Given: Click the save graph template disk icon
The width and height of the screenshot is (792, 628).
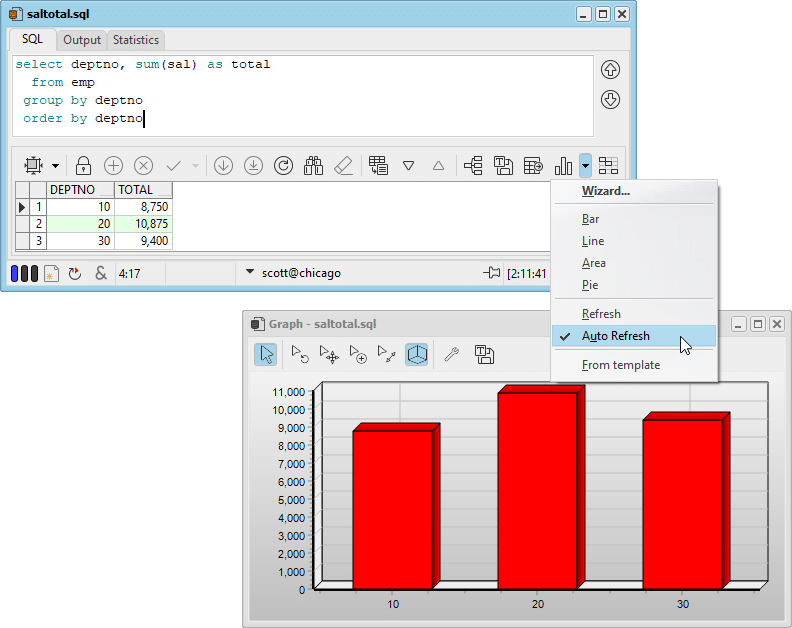Looking at the screenshot, I should pyautogui.click(x=484, y=354).
